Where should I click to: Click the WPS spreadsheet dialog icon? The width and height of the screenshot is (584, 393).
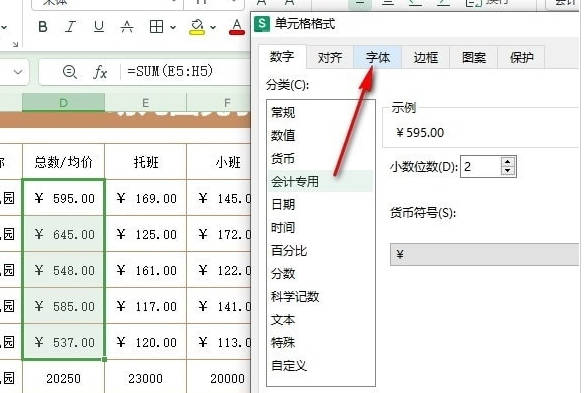pyautogui.click(x=262, y=24)
